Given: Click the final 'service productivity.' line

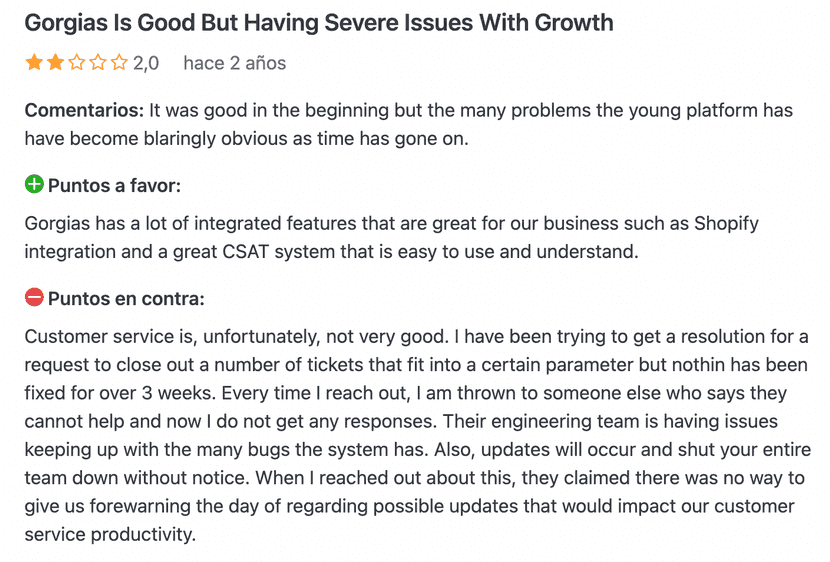Looking at the screenshot, I should [110, 535].
